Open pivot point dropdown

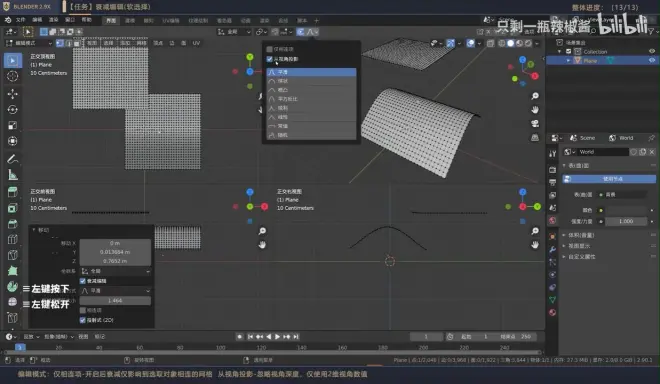tap(261, 32)
